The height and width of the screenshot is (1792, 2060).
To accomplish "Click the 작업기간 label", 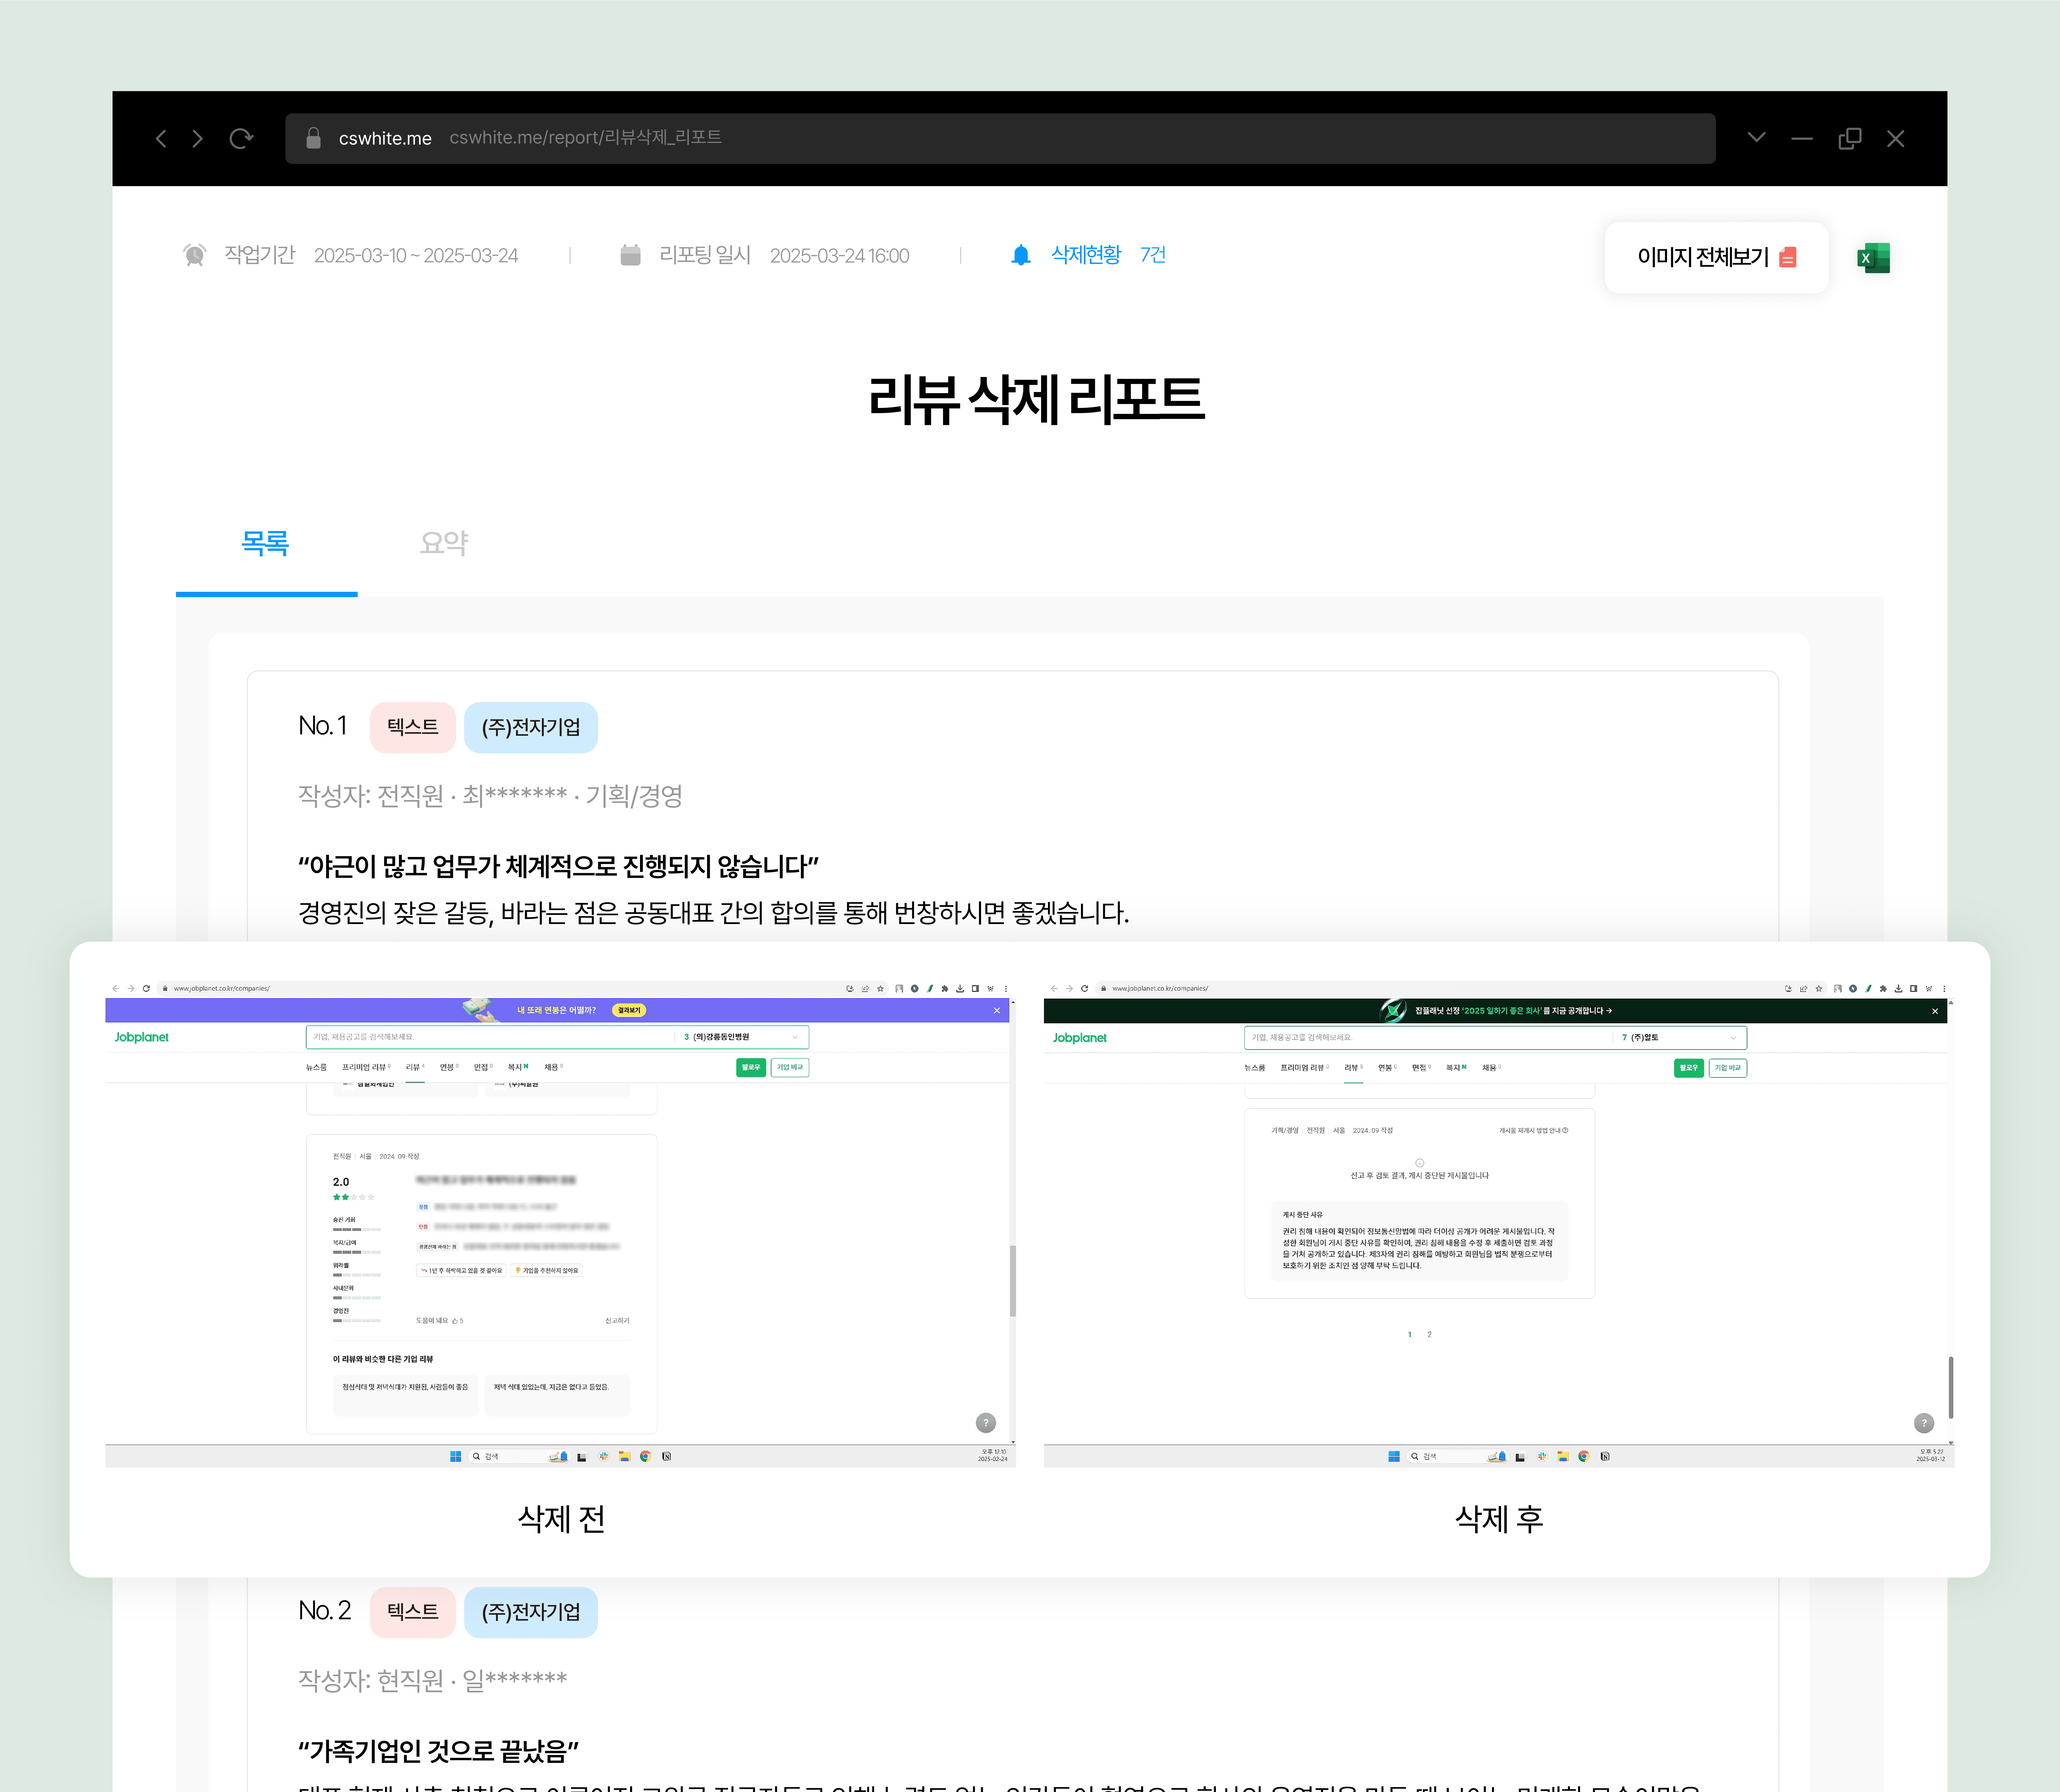I will (260, 255).
